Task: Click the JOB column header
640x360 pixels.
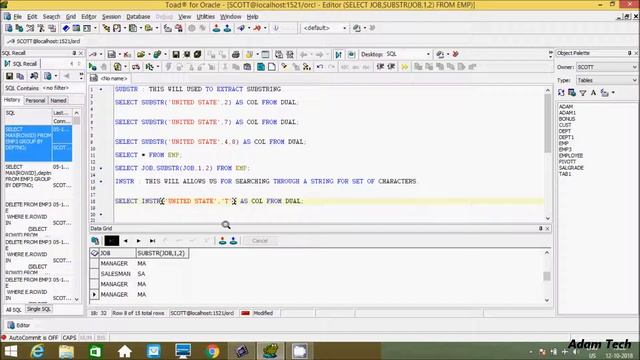Action: (x=118, y=253)
